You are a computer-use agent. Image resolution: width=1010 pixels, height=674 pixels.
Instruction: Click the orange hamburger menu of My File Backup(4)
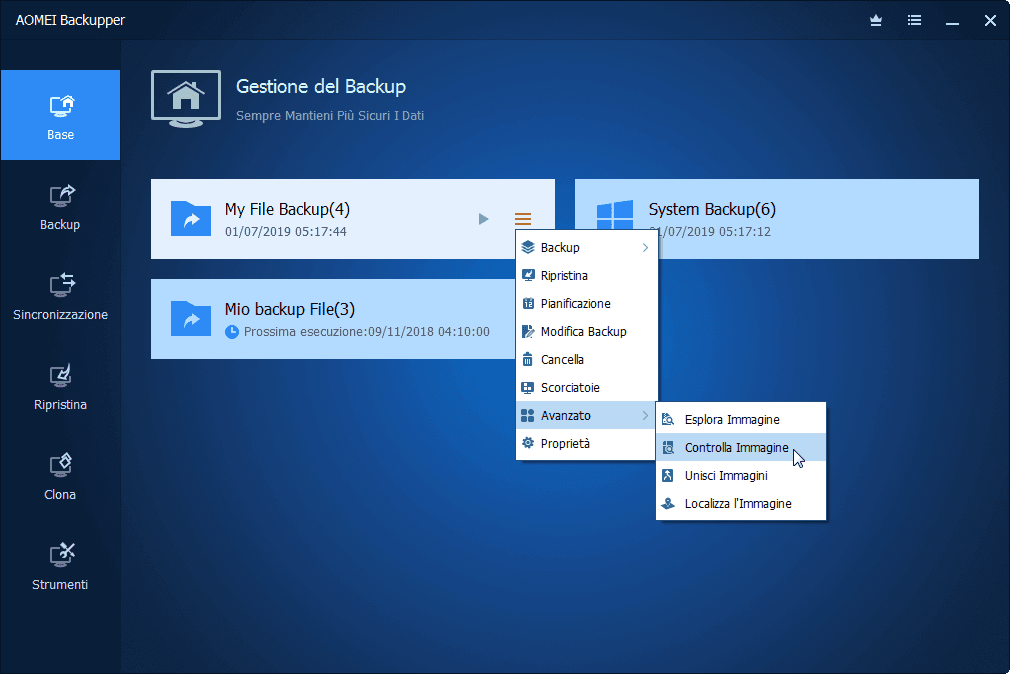pos(523,219)
